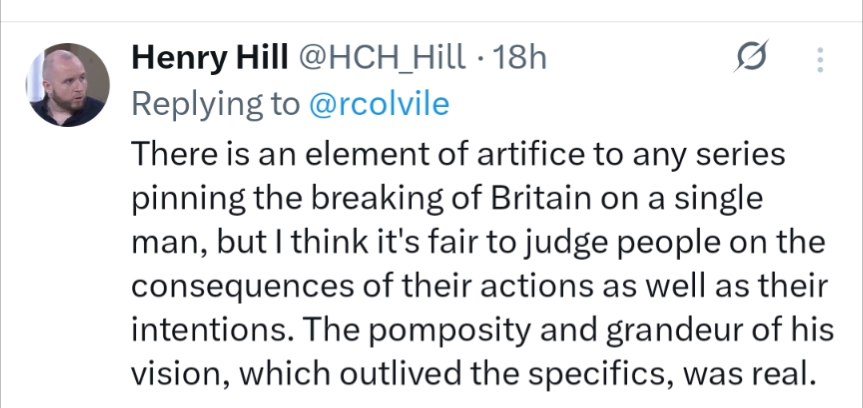Click the "Replying to" label

tap(214, 104)
